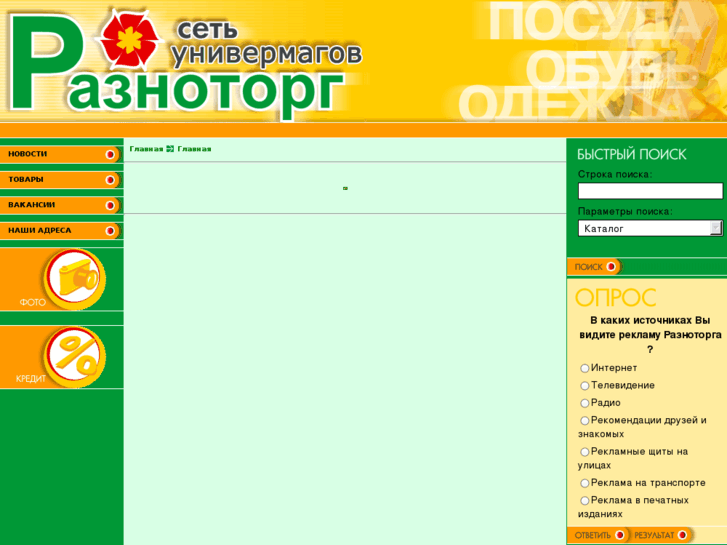The image size is (727, 545).
Task: Click the Кредит percent icon banner
Action: 62,357
